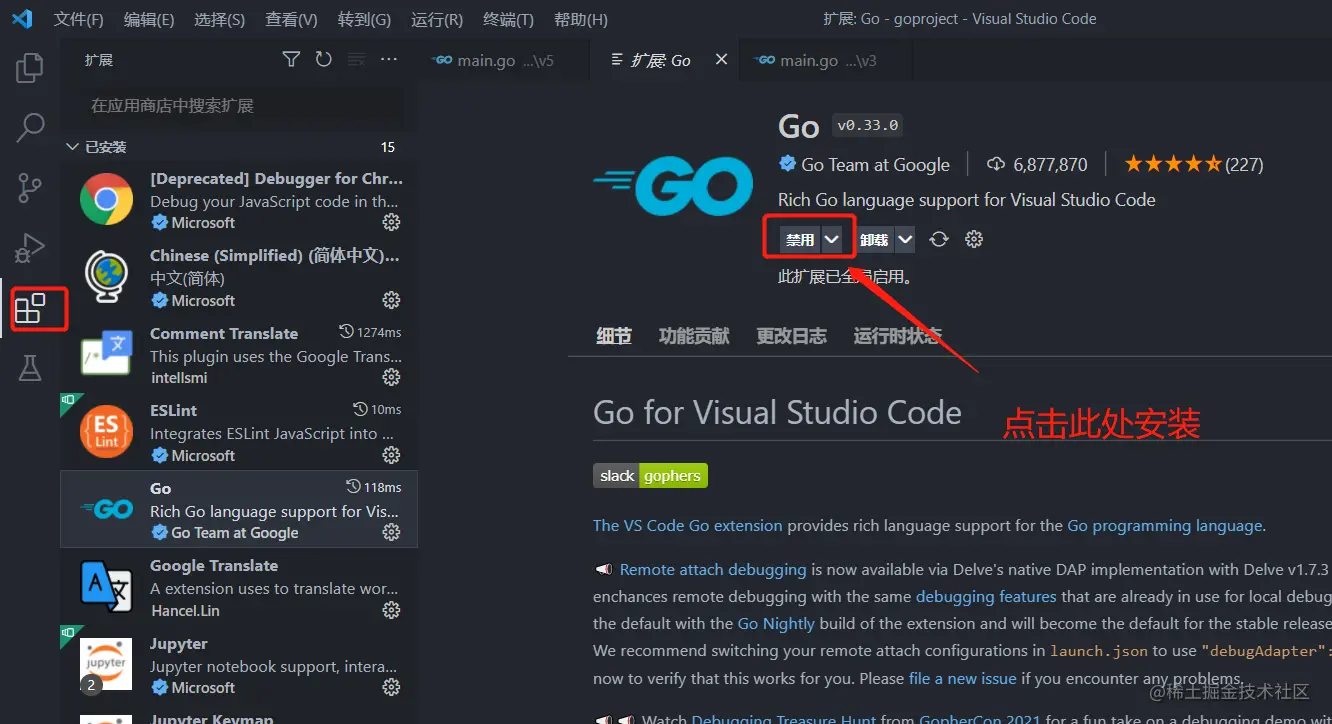Viewport: 1332px width, 724px height.
Task: Open gear settings for Go in list
Action: [x=392, y=533]
